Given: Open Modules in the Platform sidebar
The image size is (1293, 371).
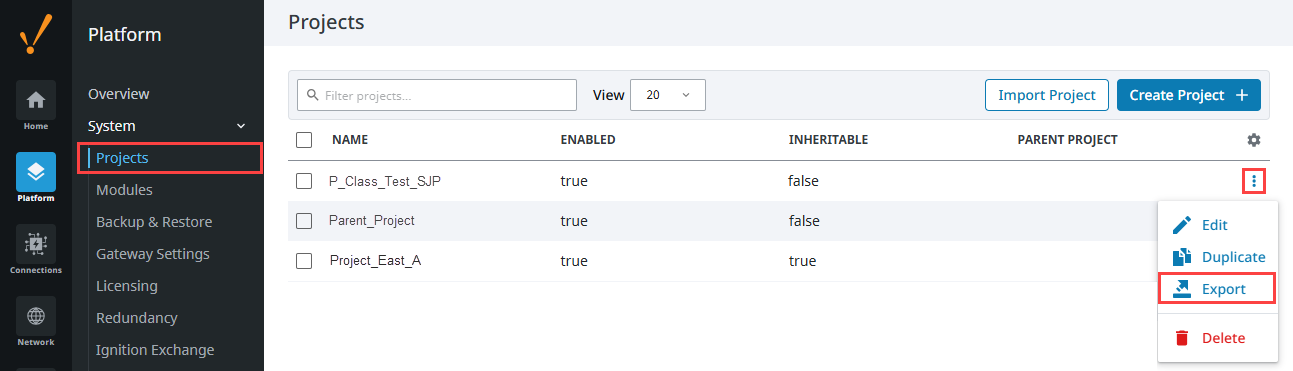Looking at the screenshot, I should [x=124, y=190].
